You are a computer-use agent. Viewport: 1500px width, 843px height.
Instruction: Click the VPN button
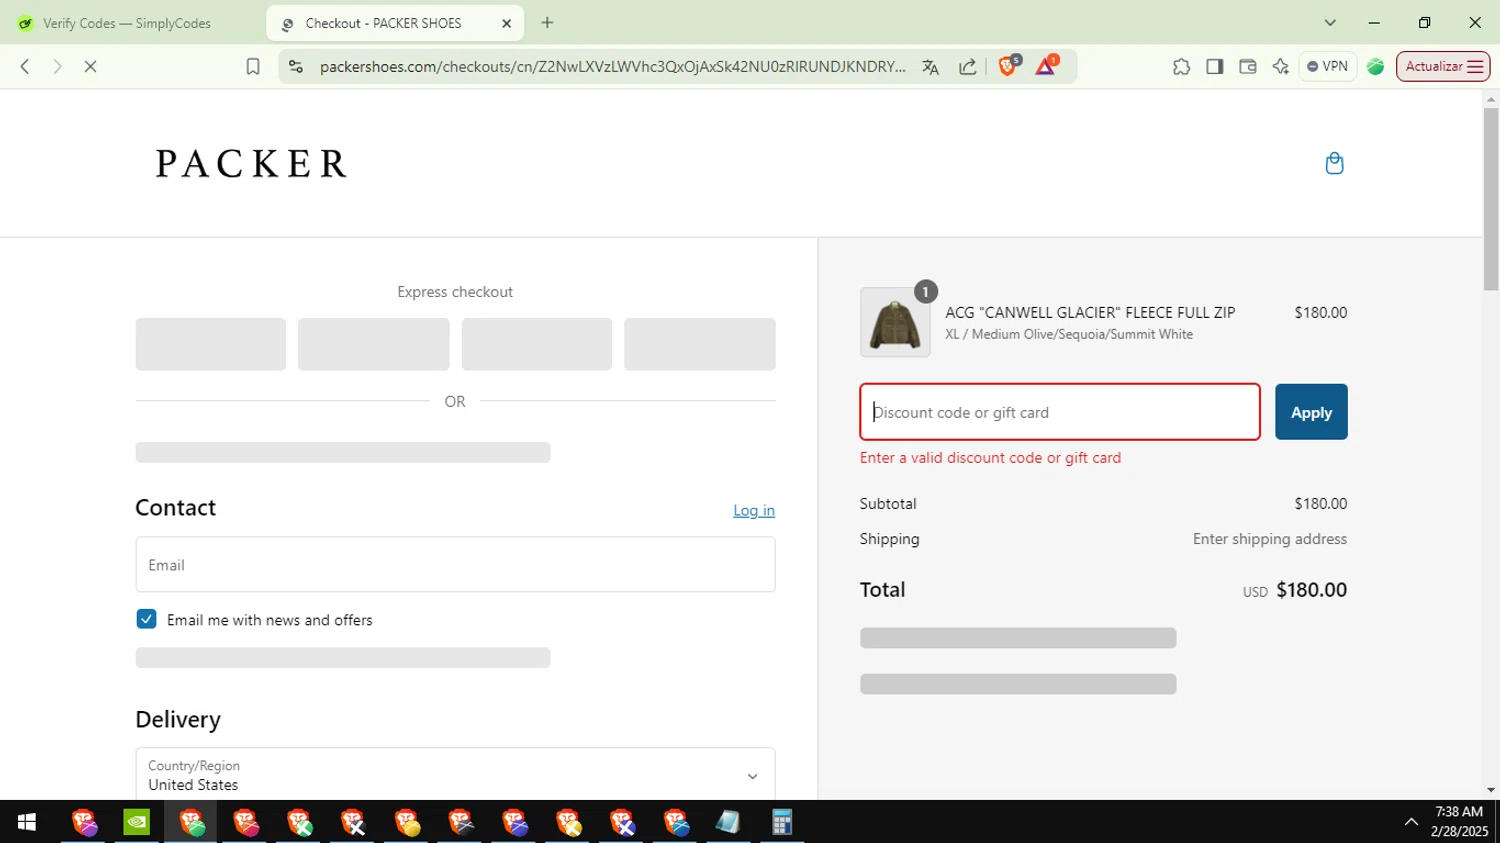point(1327,67)
